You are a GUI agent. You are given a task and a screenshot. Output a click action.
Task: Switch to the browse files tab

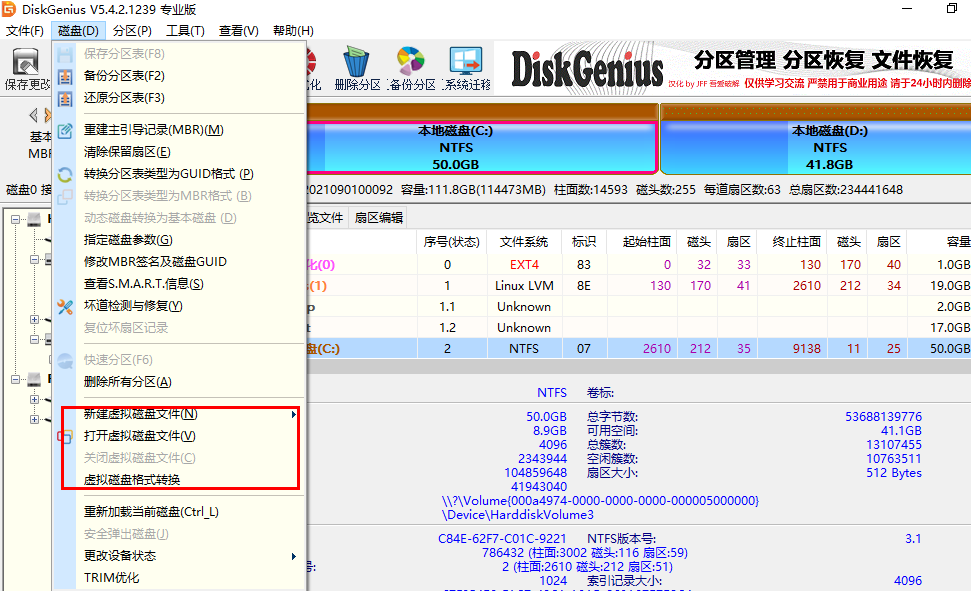(325, 217)
